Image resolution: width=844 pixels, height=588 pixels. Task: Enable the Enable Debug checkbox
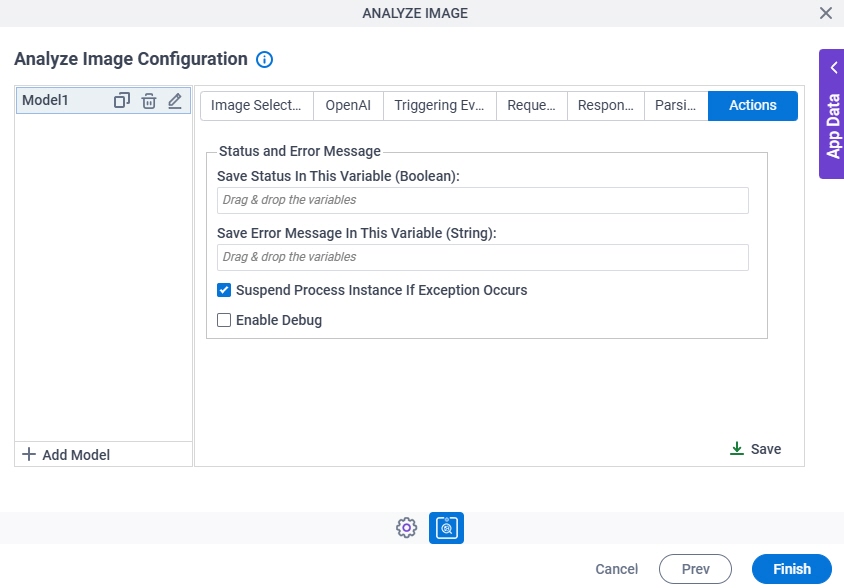pyautogui.click(x=224, y=320)
